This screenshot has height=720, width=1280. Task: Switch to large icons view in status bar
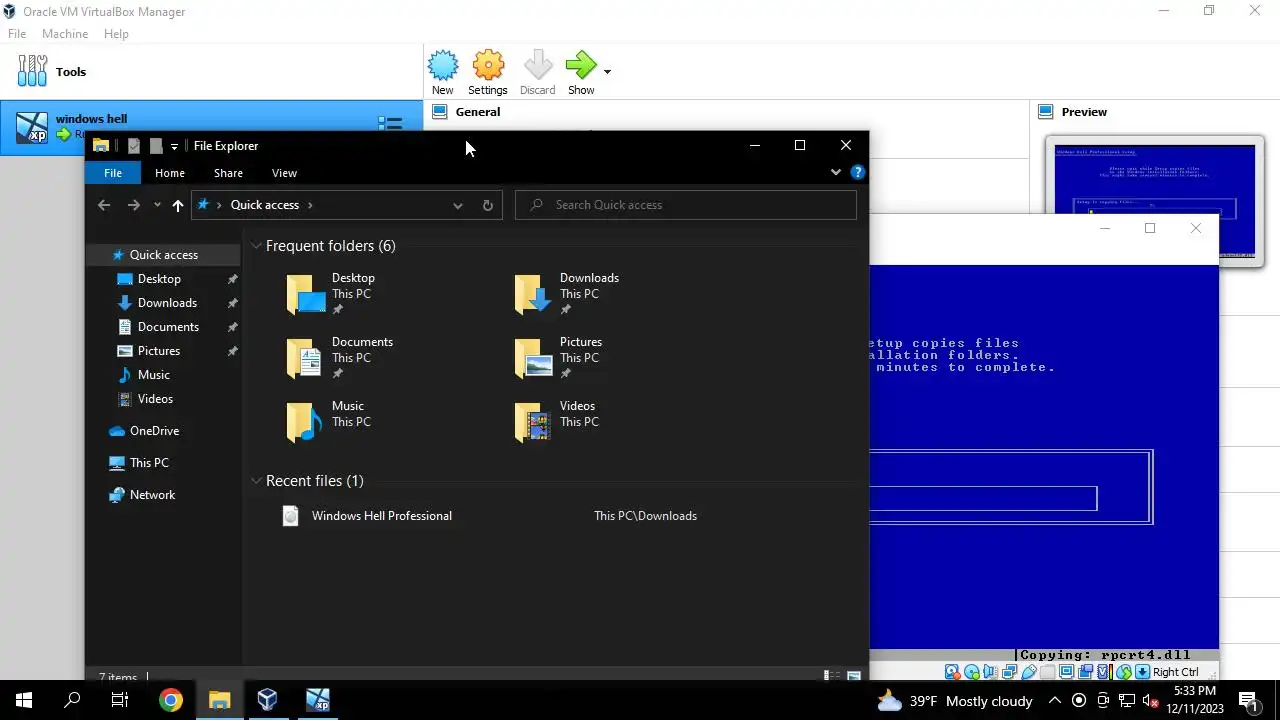[x=854, y=677]
